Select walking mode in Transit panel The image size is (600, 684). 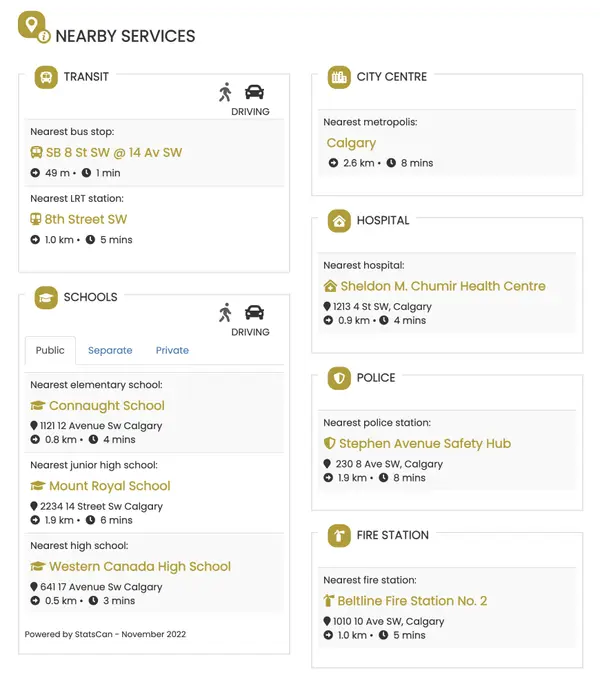[x=226, y=93]
